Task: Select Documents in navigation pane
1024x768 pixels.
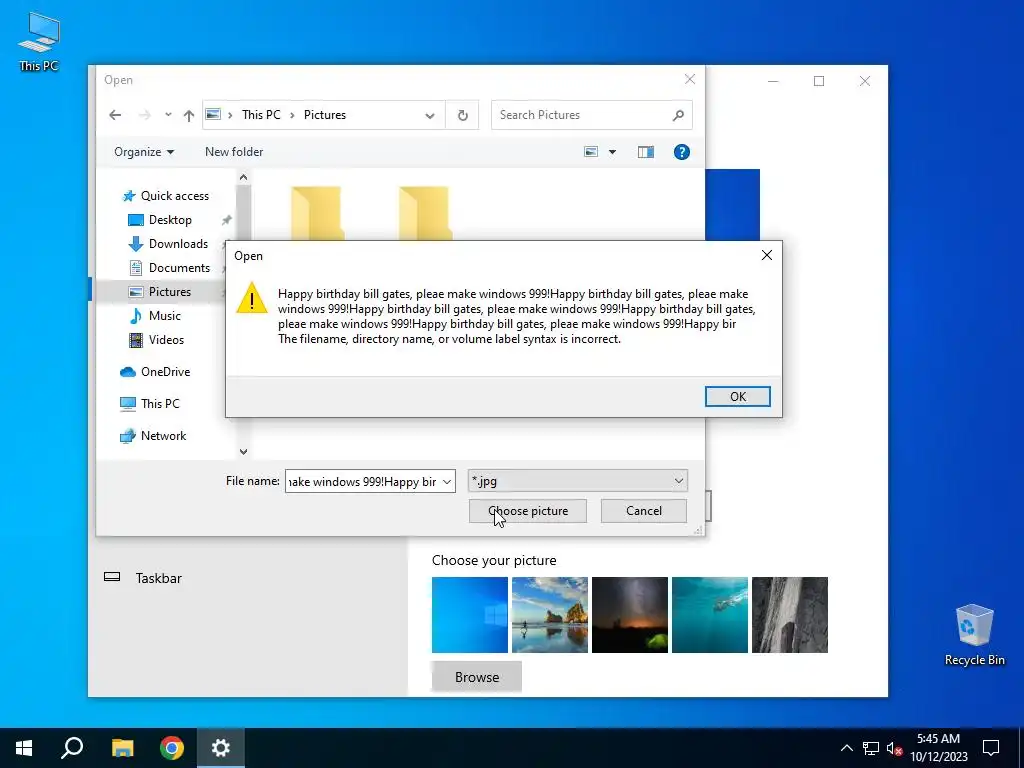Action: click(x=169, y=268)
